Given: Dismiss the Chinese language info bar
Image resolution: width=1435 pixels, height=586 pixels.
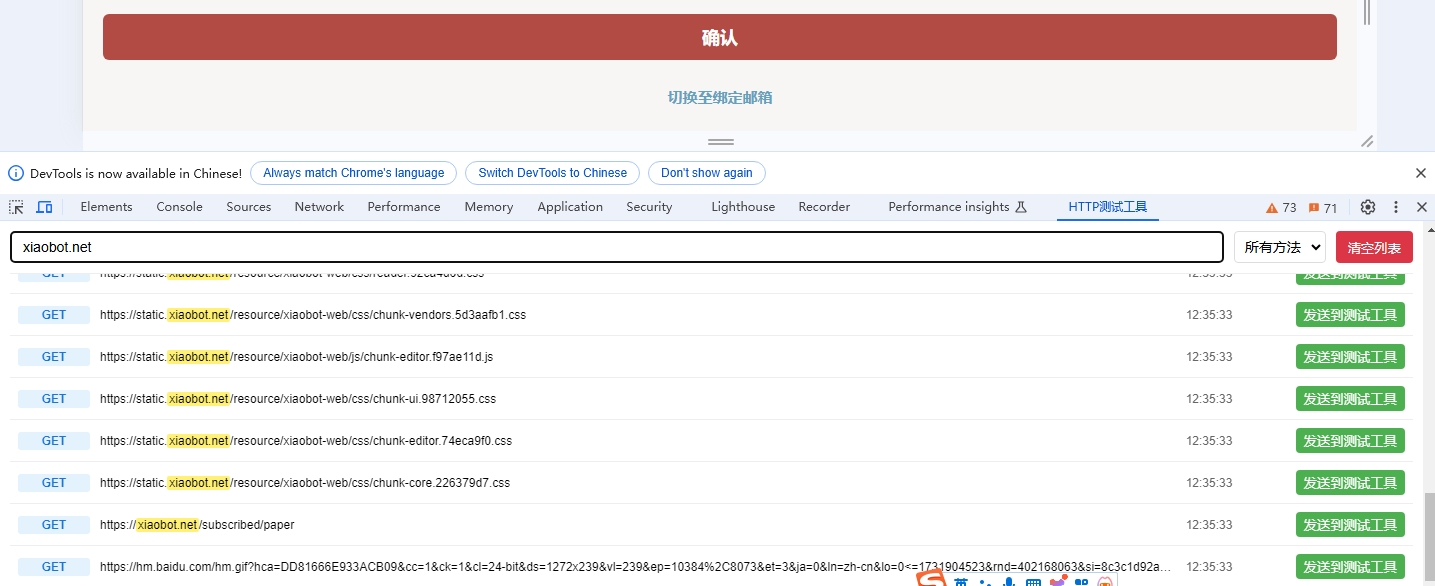Looking at the screenshot, I should pyautogui.click(x=1421, y=173).
